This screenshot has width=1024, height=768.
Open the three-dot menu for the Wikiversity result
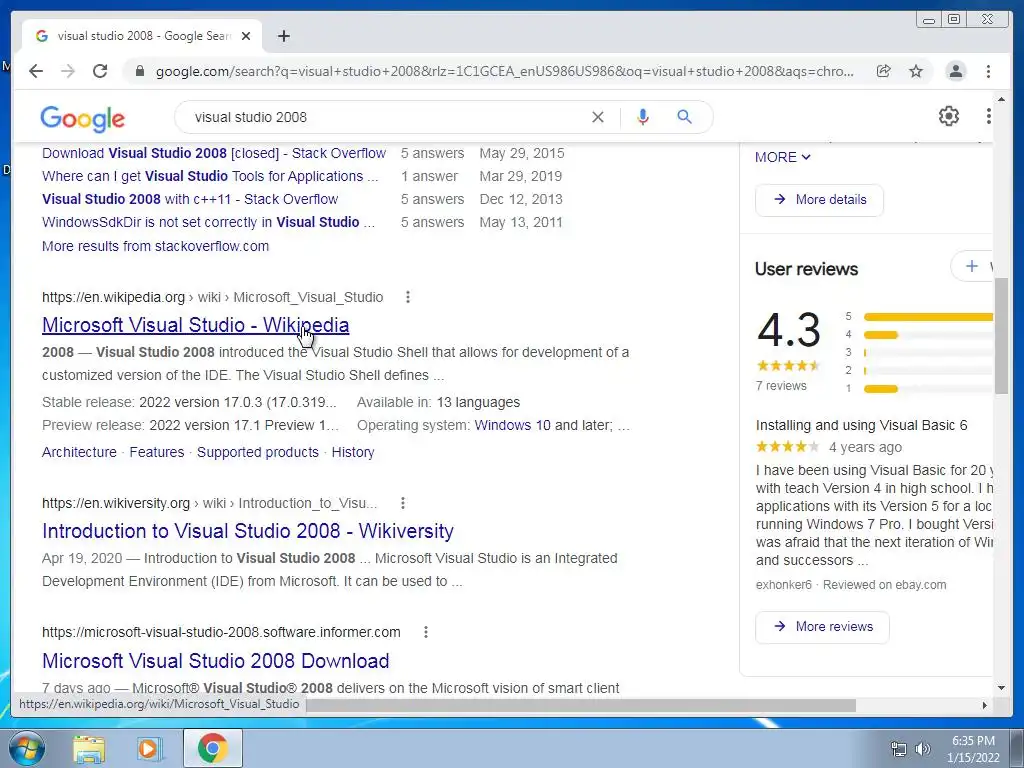point(403,503)
